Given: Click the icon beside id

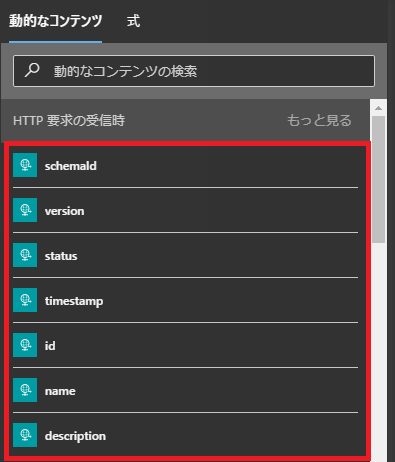Looking at the screenshot, I should click(x=25, y=345).
